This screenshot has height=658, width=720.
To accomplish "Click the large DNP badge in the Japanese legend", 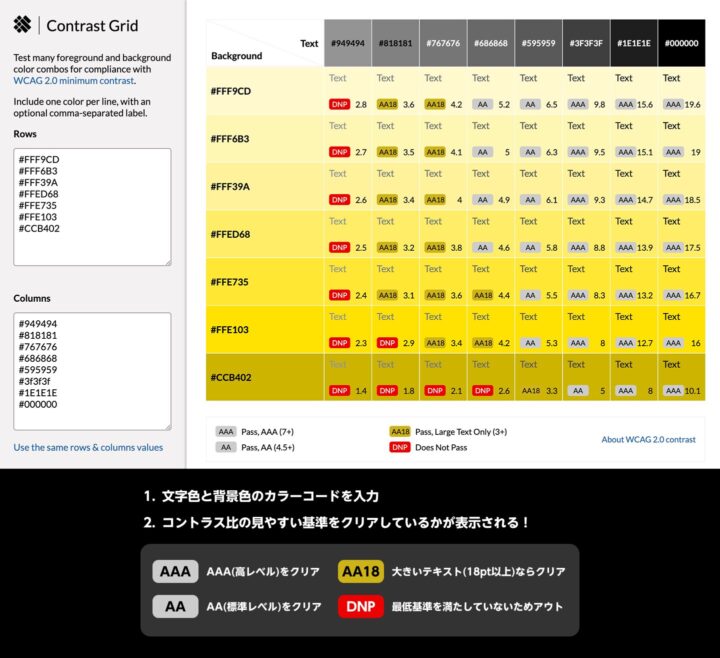I will point(361,607).
